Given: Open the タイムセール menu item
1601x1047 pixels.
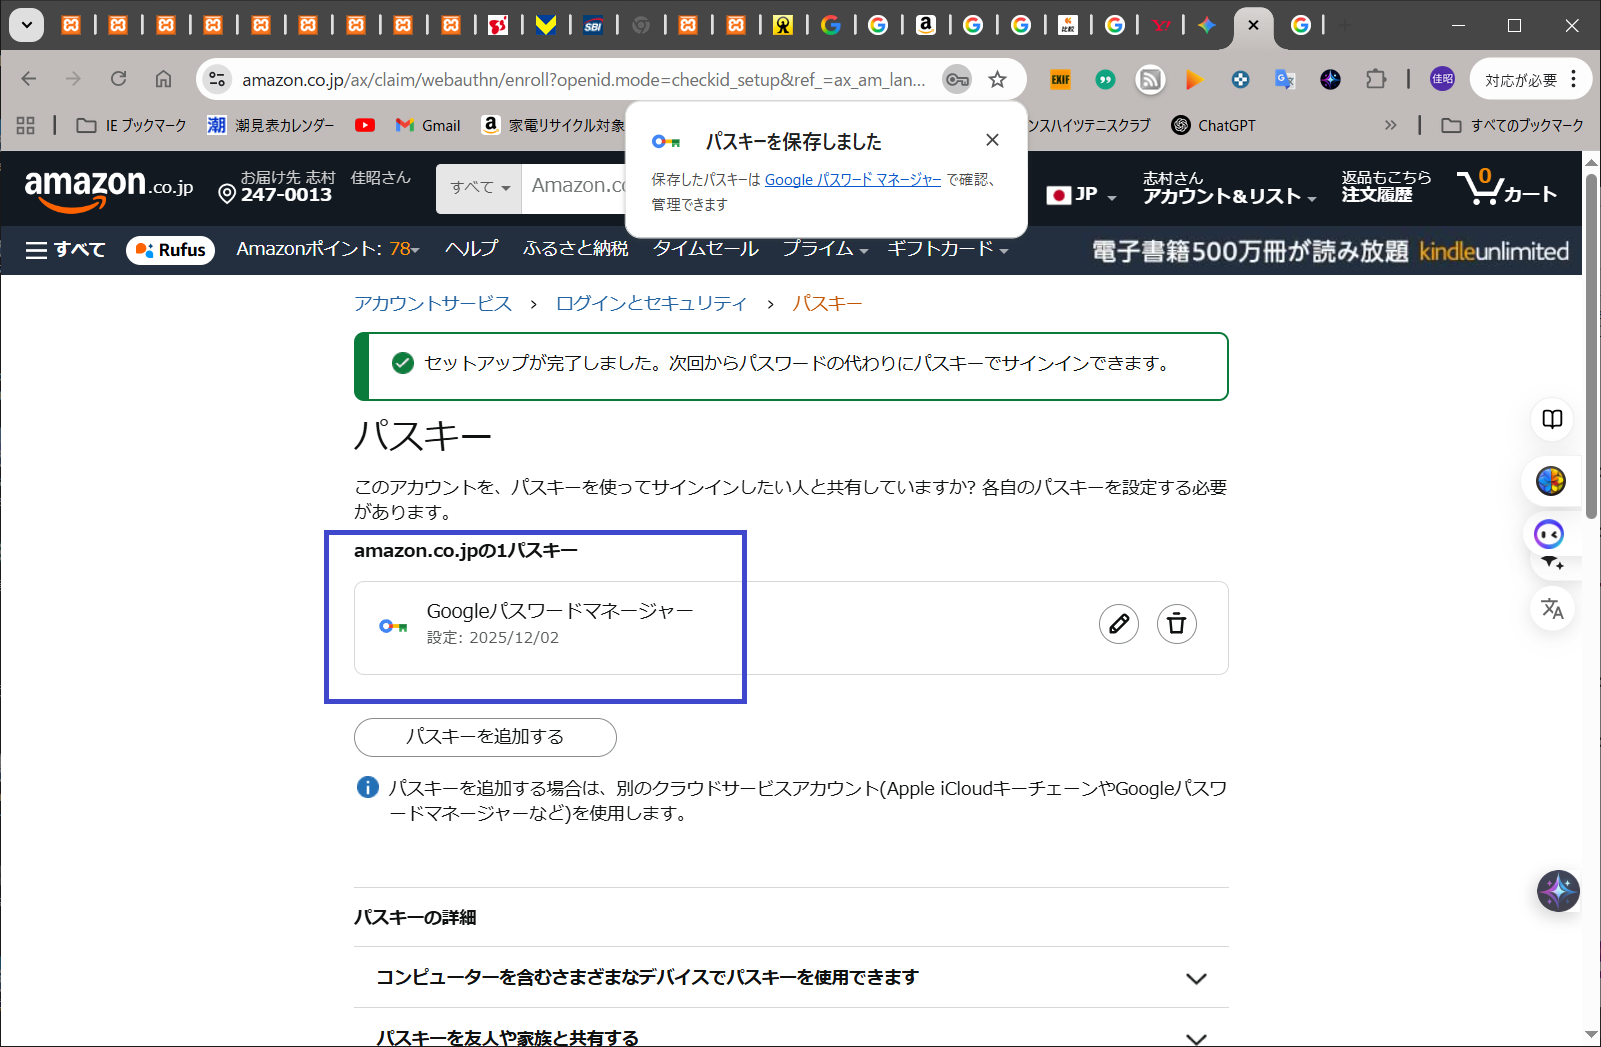Looking at the screenshot, I should [x=706, y=249].
